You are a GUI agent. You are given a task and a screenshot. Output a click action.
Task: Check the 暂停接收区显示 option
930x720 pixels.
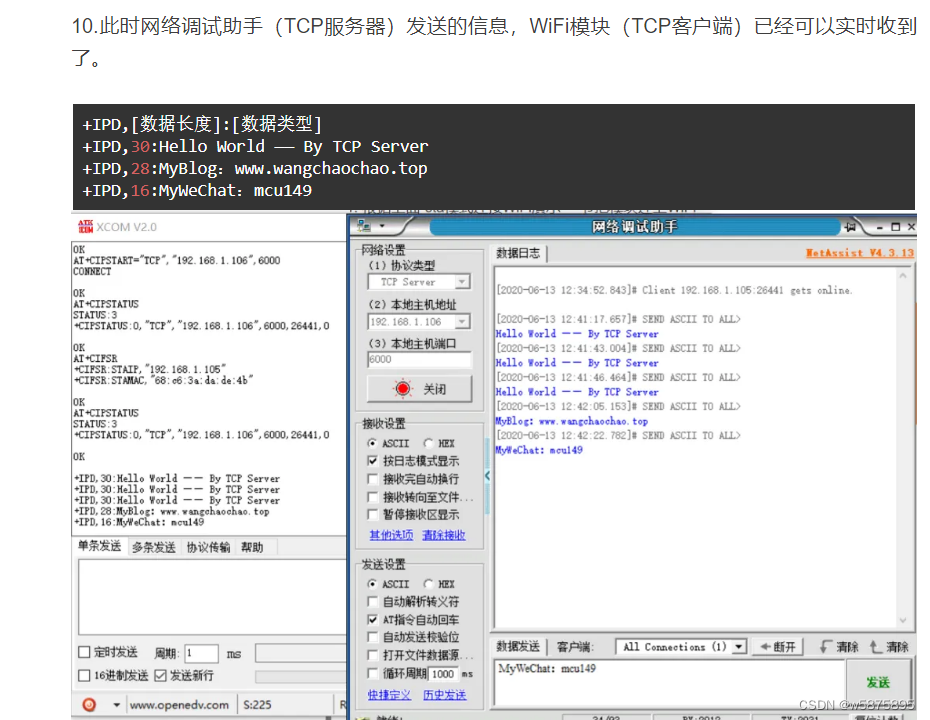(372, 514)
